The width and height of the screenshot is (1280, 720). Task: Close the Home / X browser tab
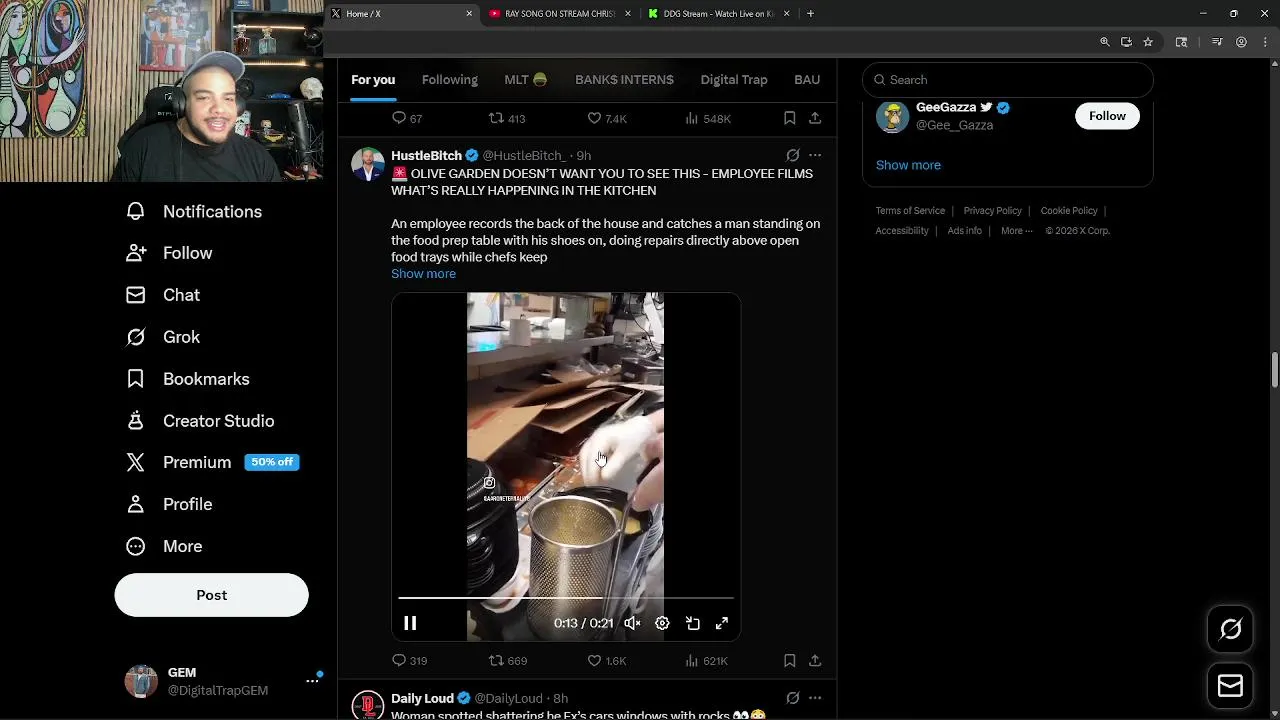pyautogui.click(x=469, y=14)
